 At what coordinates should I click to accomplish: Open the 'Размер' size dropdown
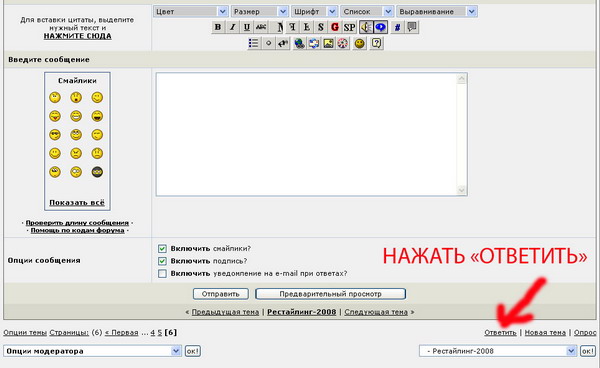point(259,11)
